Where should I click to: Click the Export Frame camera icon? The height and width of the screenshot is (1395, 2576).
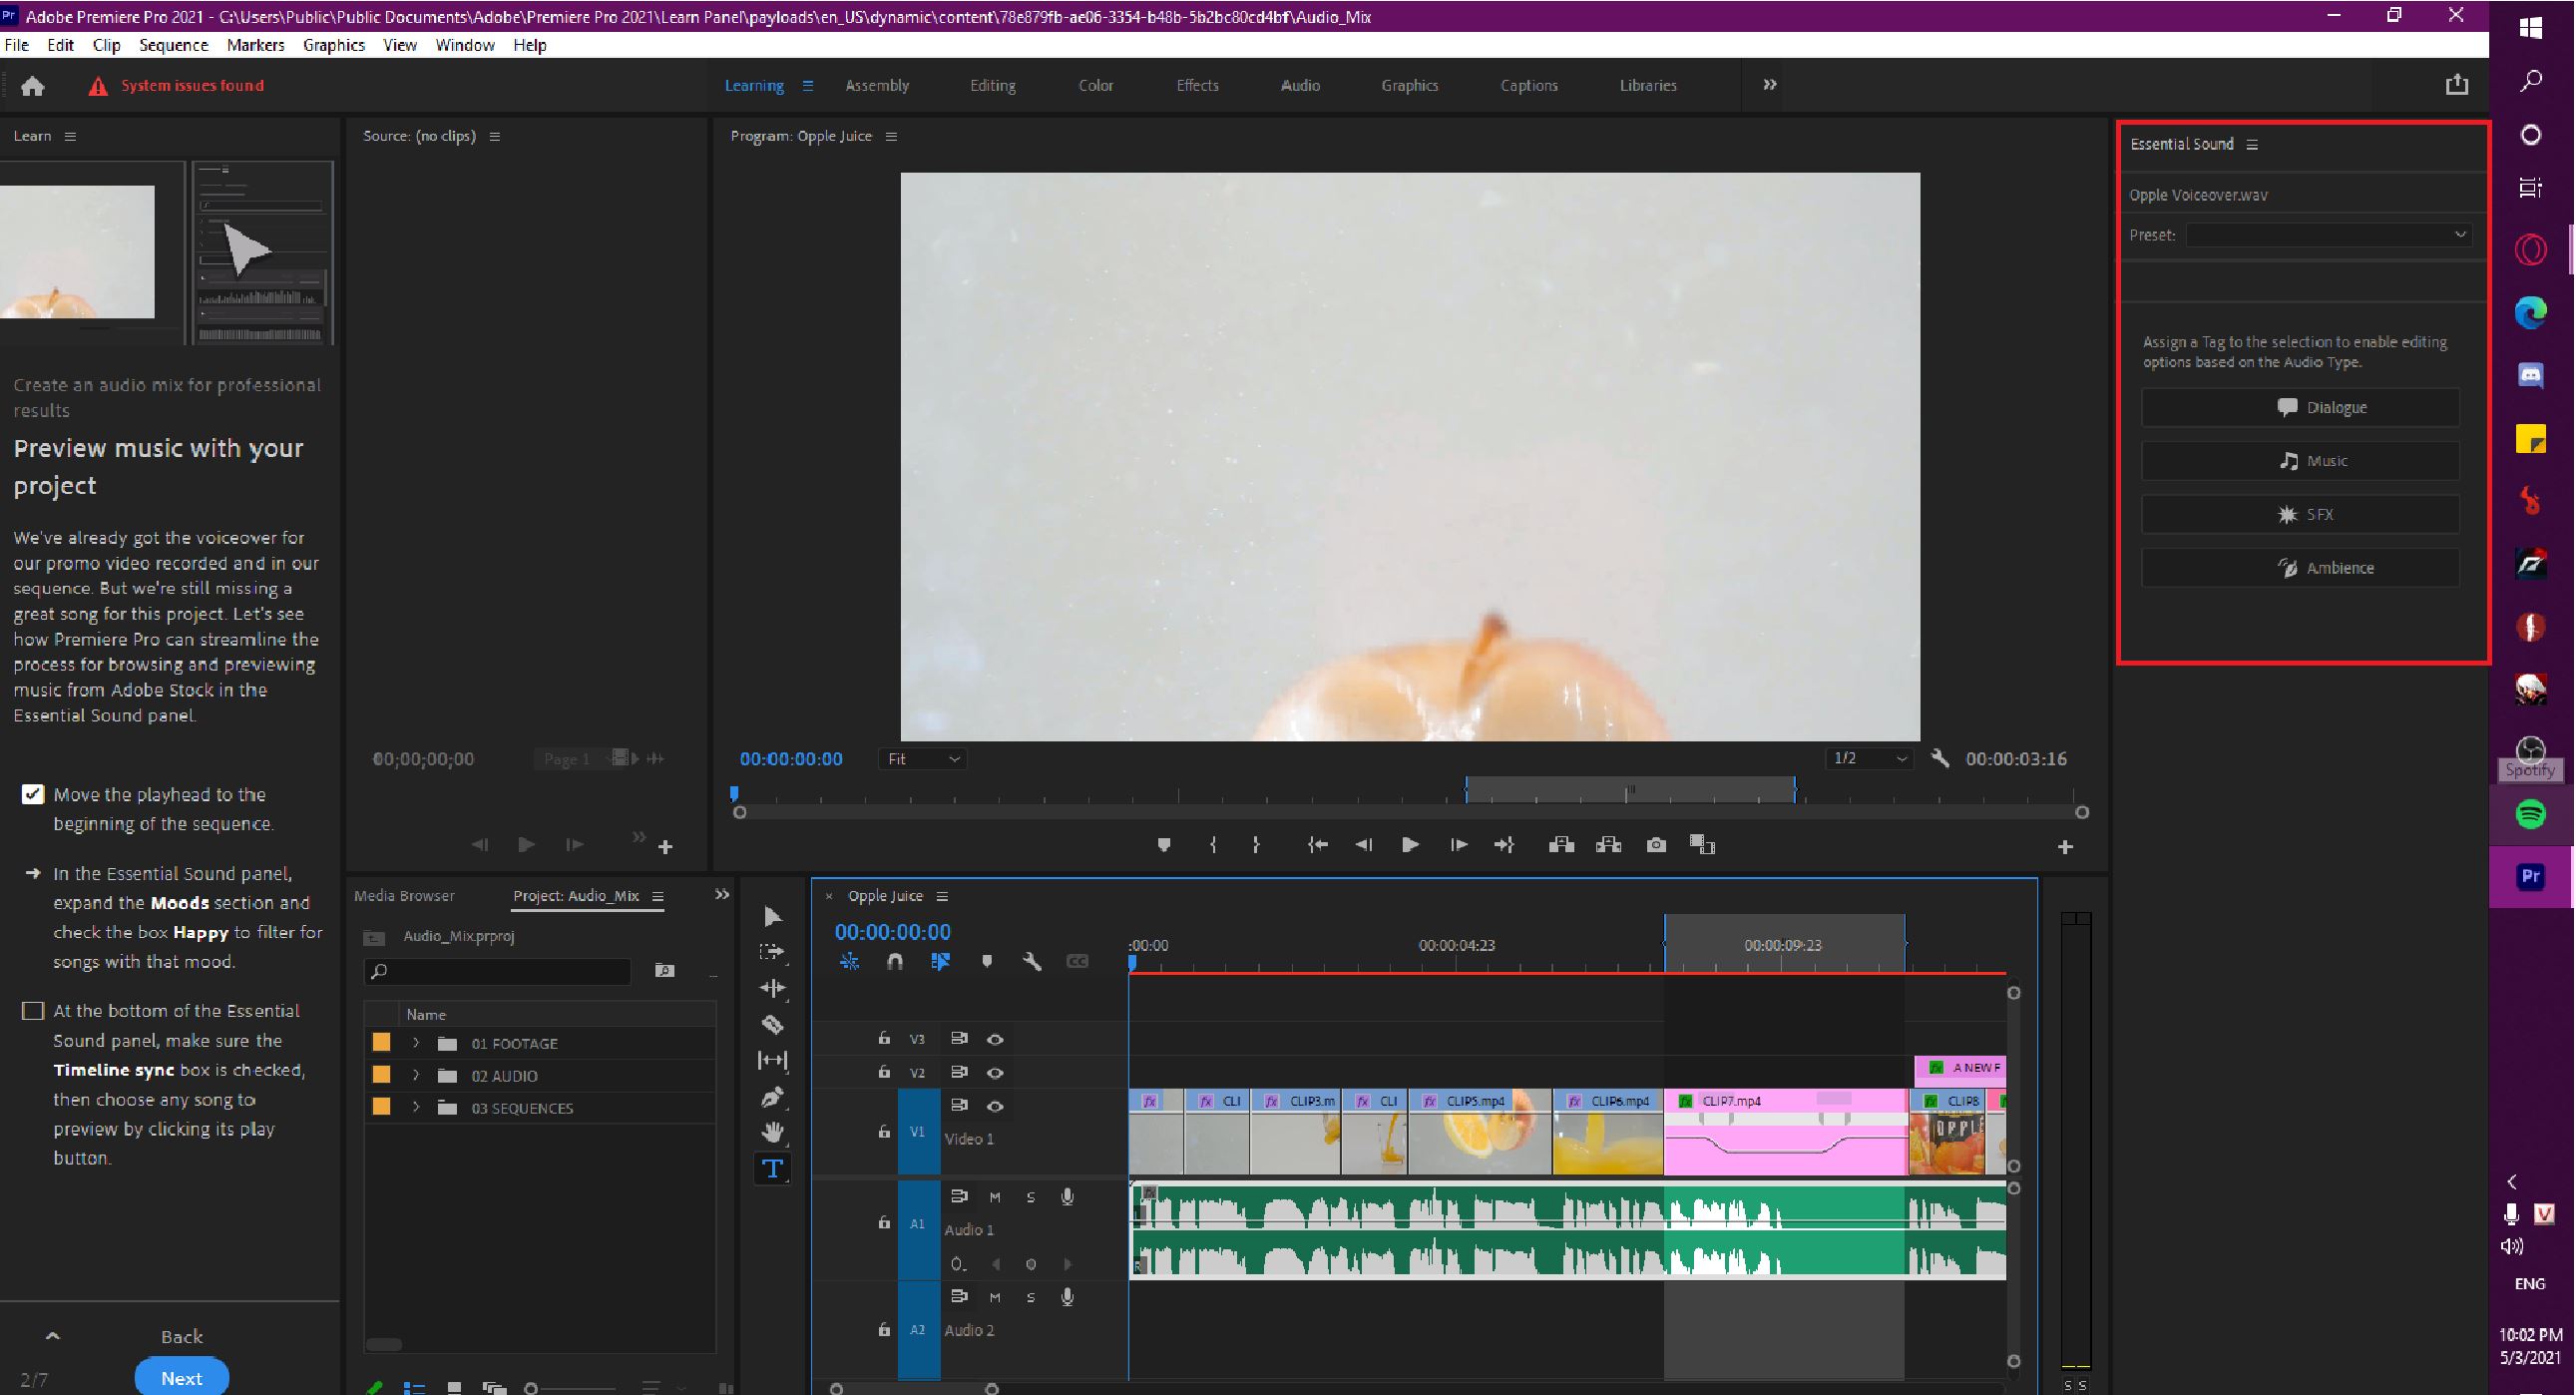pos(1656,845)
